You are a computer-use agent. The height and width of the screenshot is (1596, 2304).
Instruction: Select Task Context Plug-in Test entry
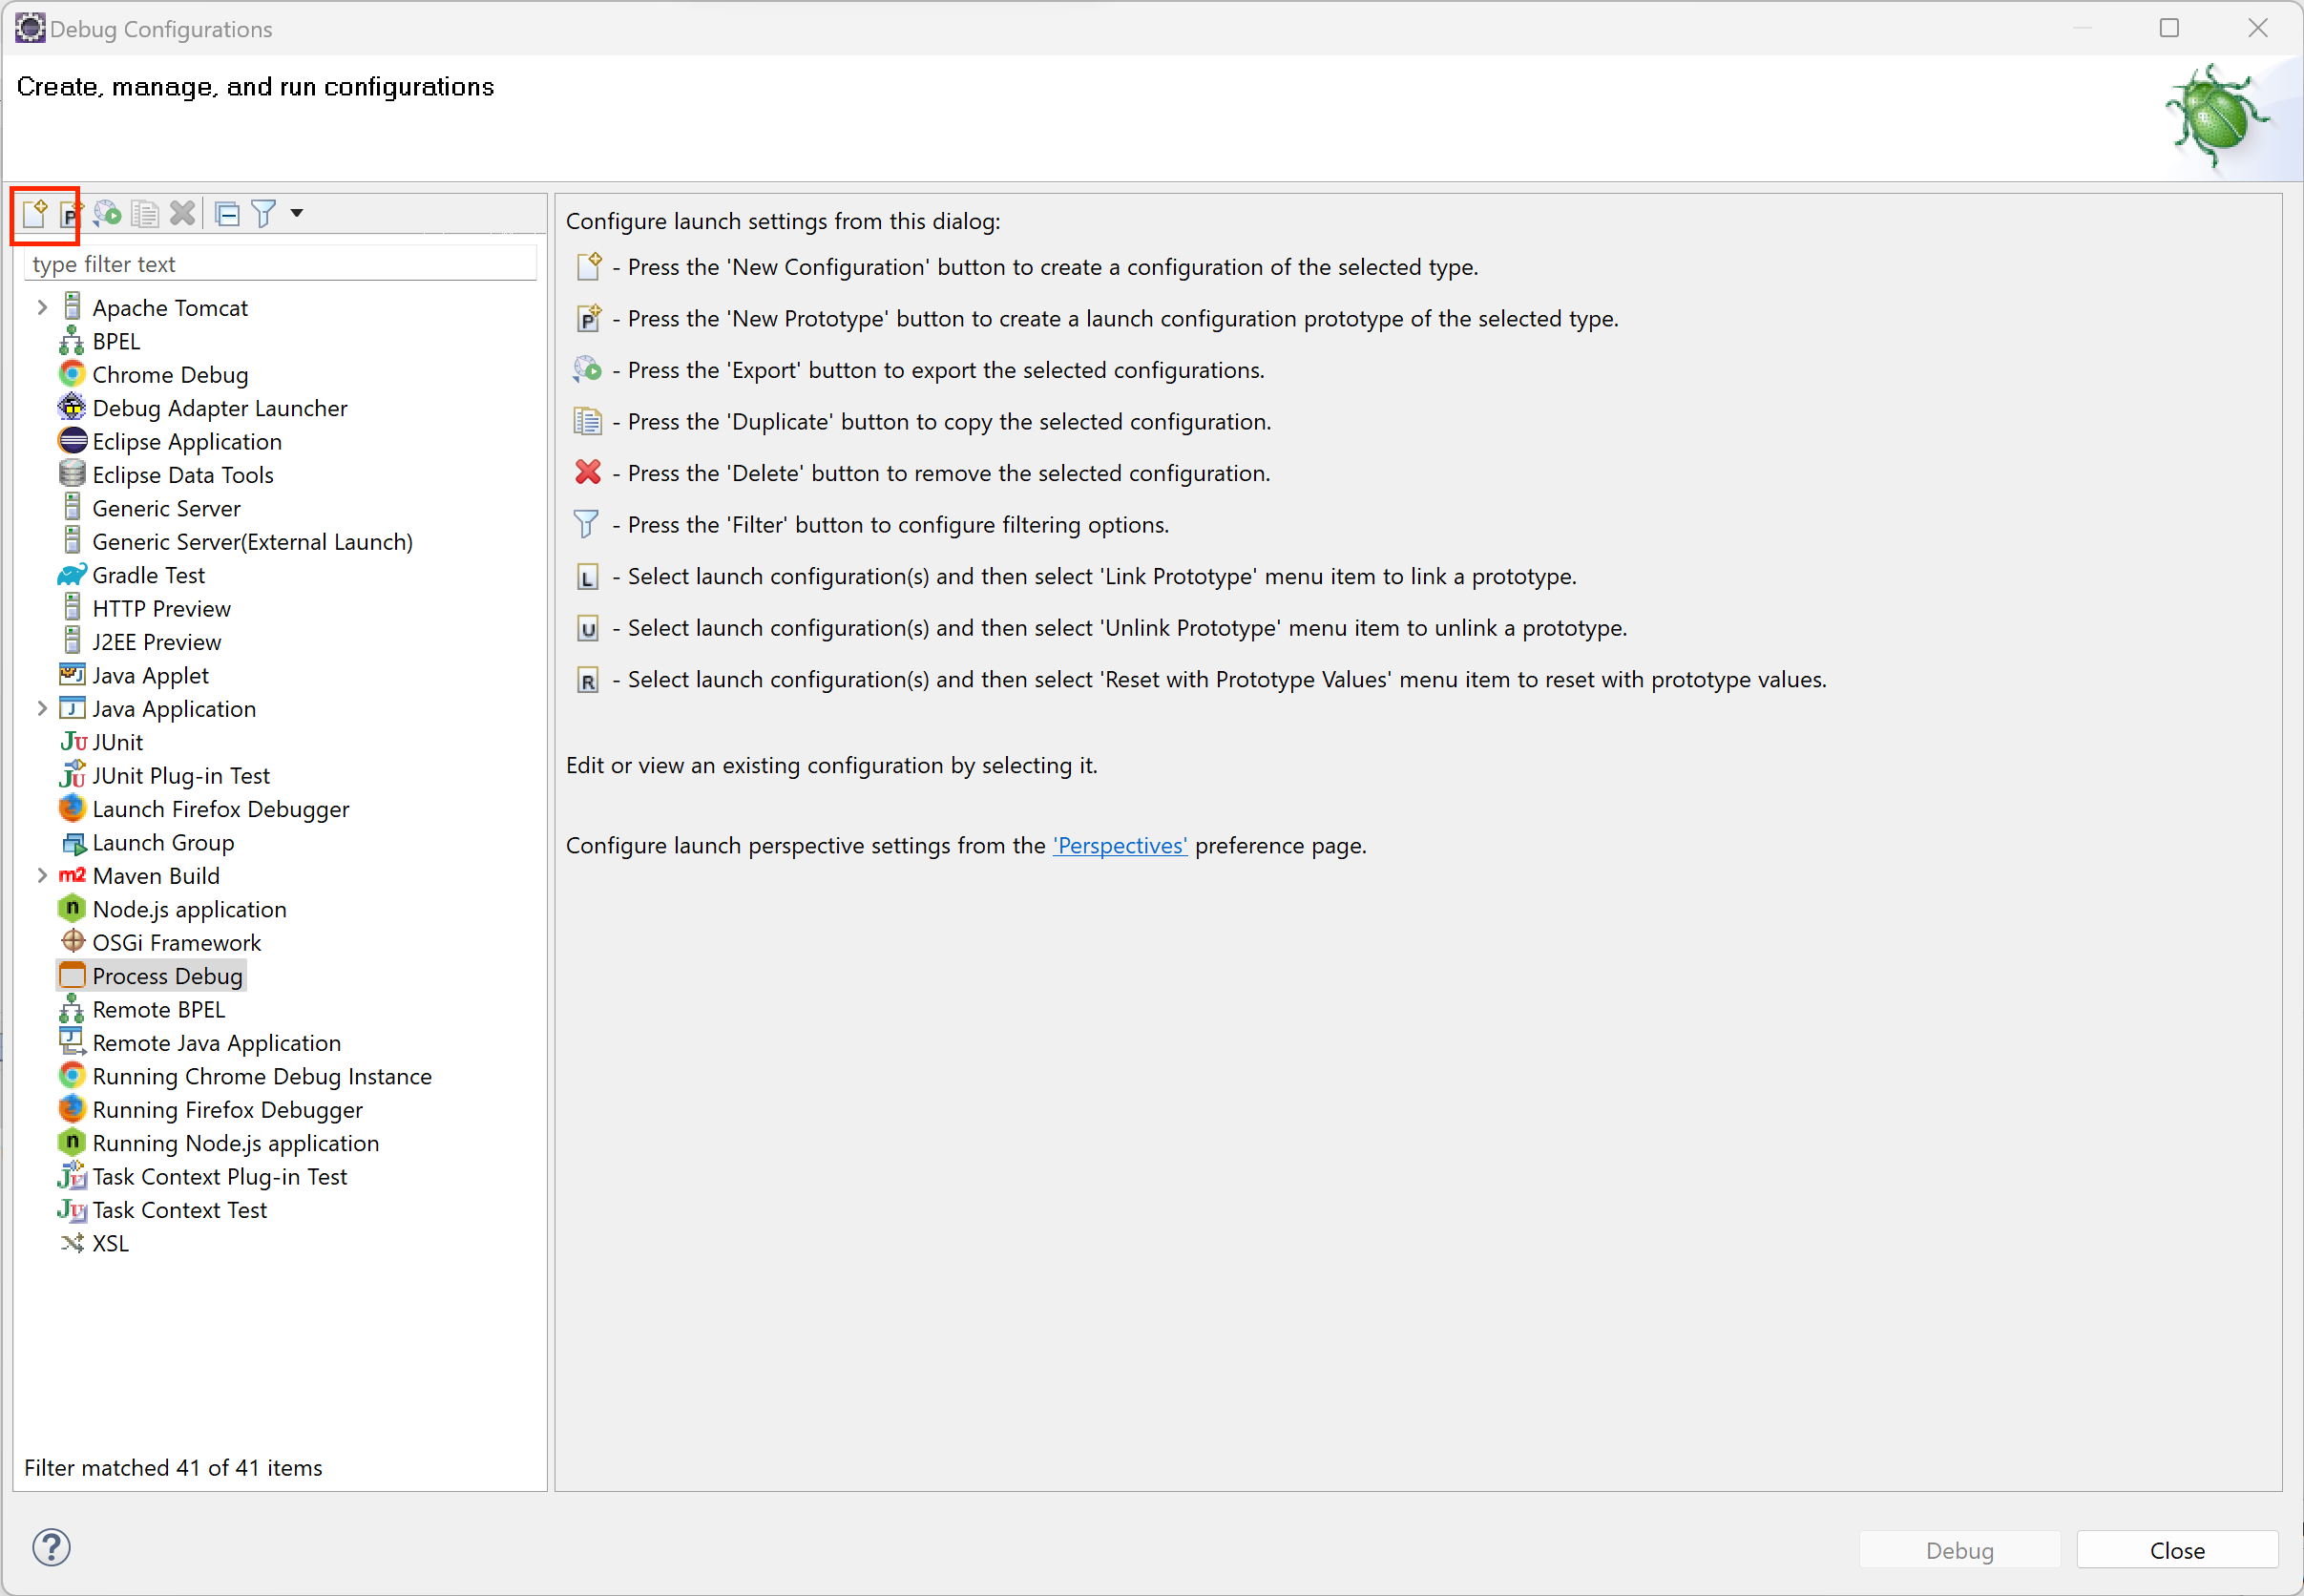tap(219, 1177)
